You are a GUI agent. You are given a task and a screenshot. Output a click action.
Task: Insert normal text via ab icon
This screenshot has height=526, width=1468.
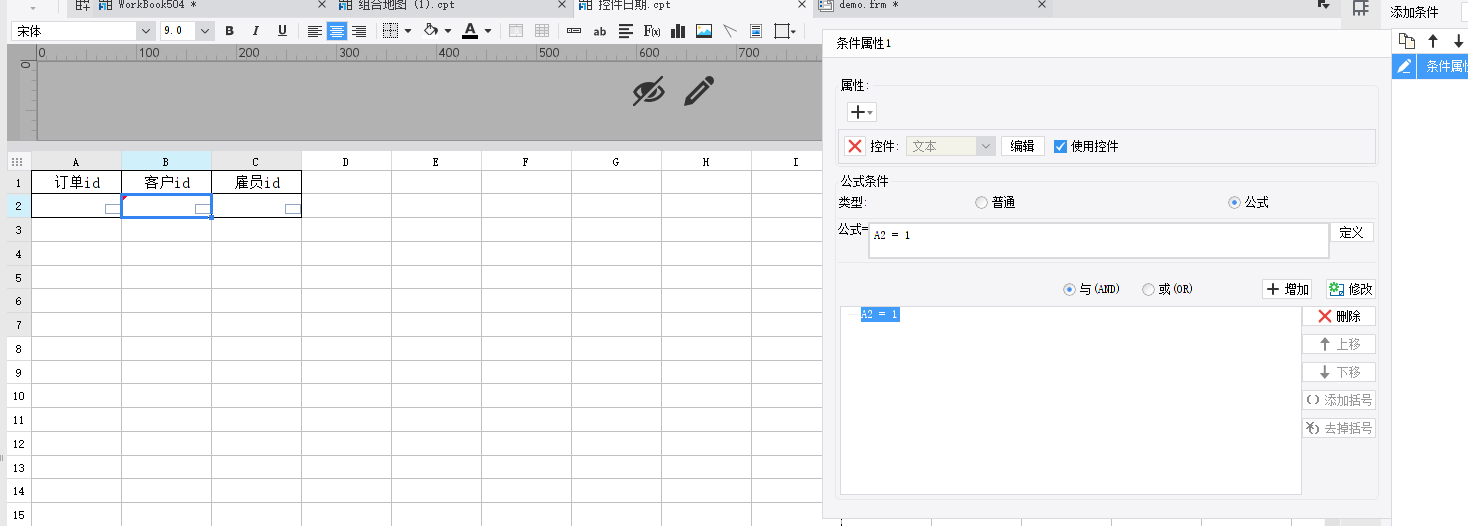click(x=600, y=31)
